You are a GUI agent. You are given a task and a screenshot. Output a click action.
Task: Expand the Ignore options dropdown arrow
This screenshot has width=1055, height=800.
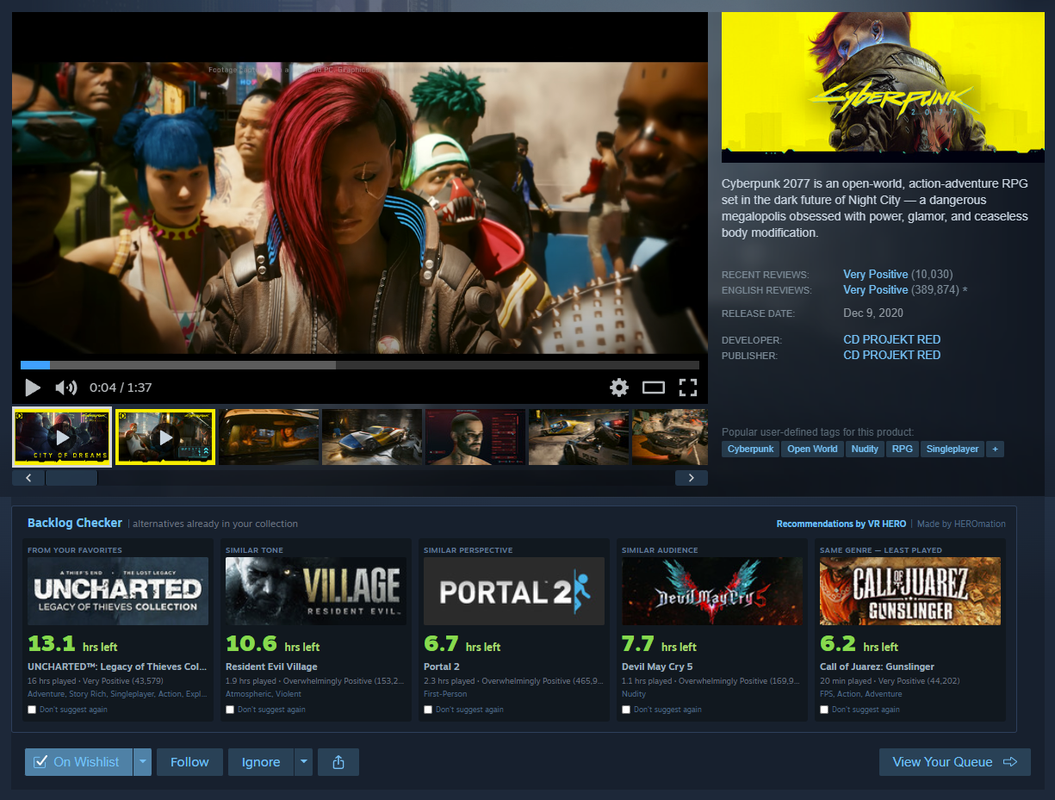click(303, 762)
